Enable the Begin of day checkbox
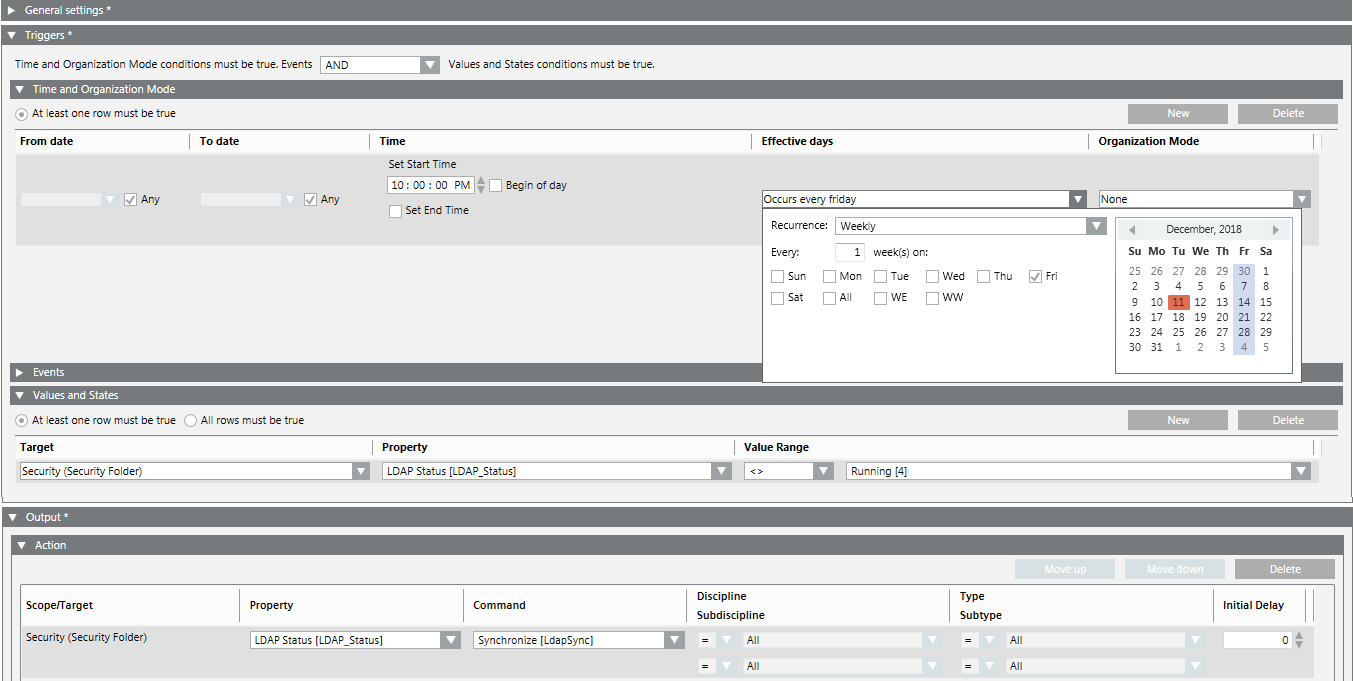 [496, 185]
